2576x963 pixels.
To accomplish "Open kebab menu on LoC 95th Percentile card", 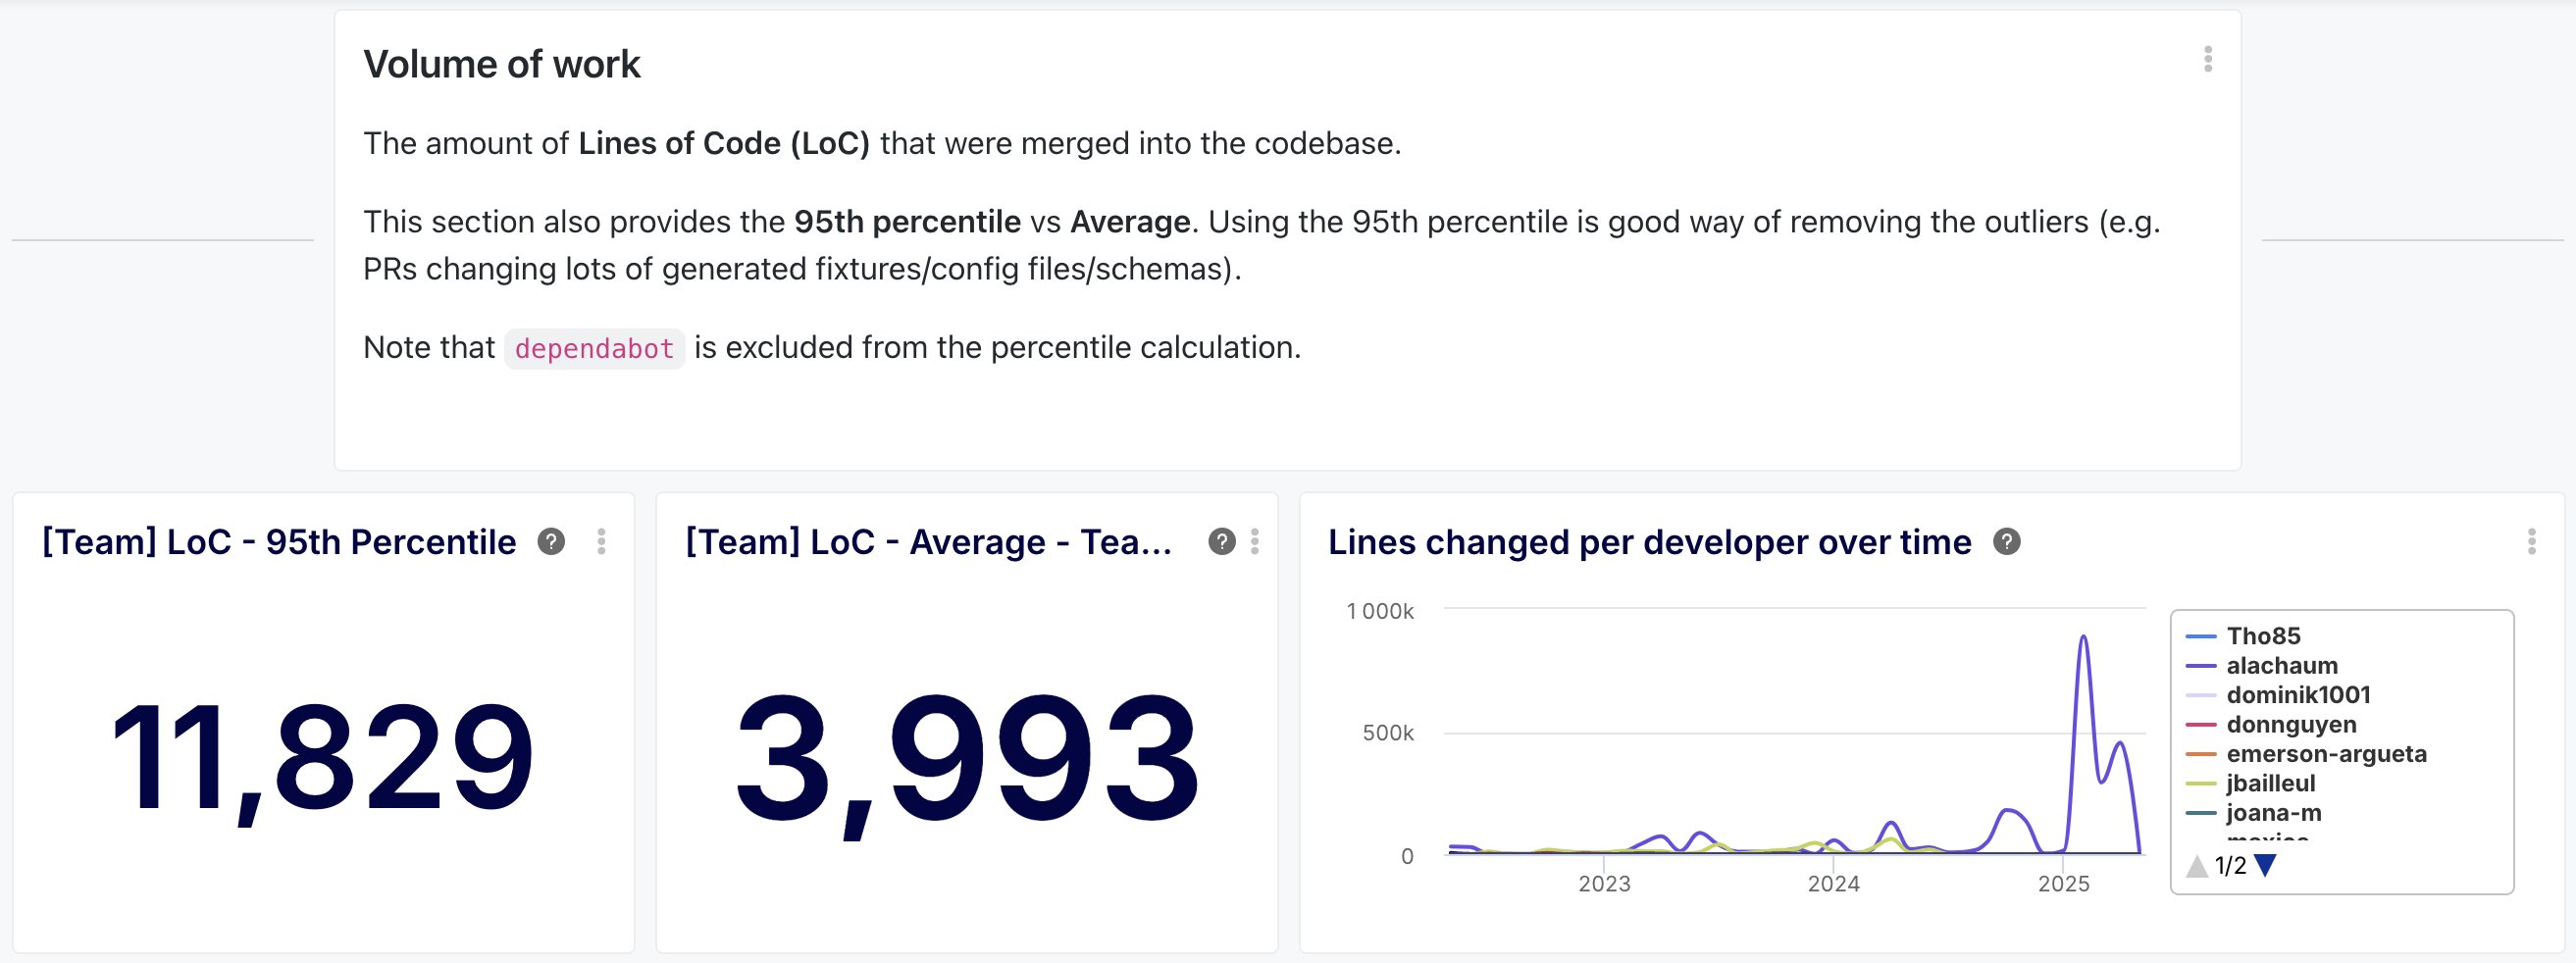I will [601, 541].
